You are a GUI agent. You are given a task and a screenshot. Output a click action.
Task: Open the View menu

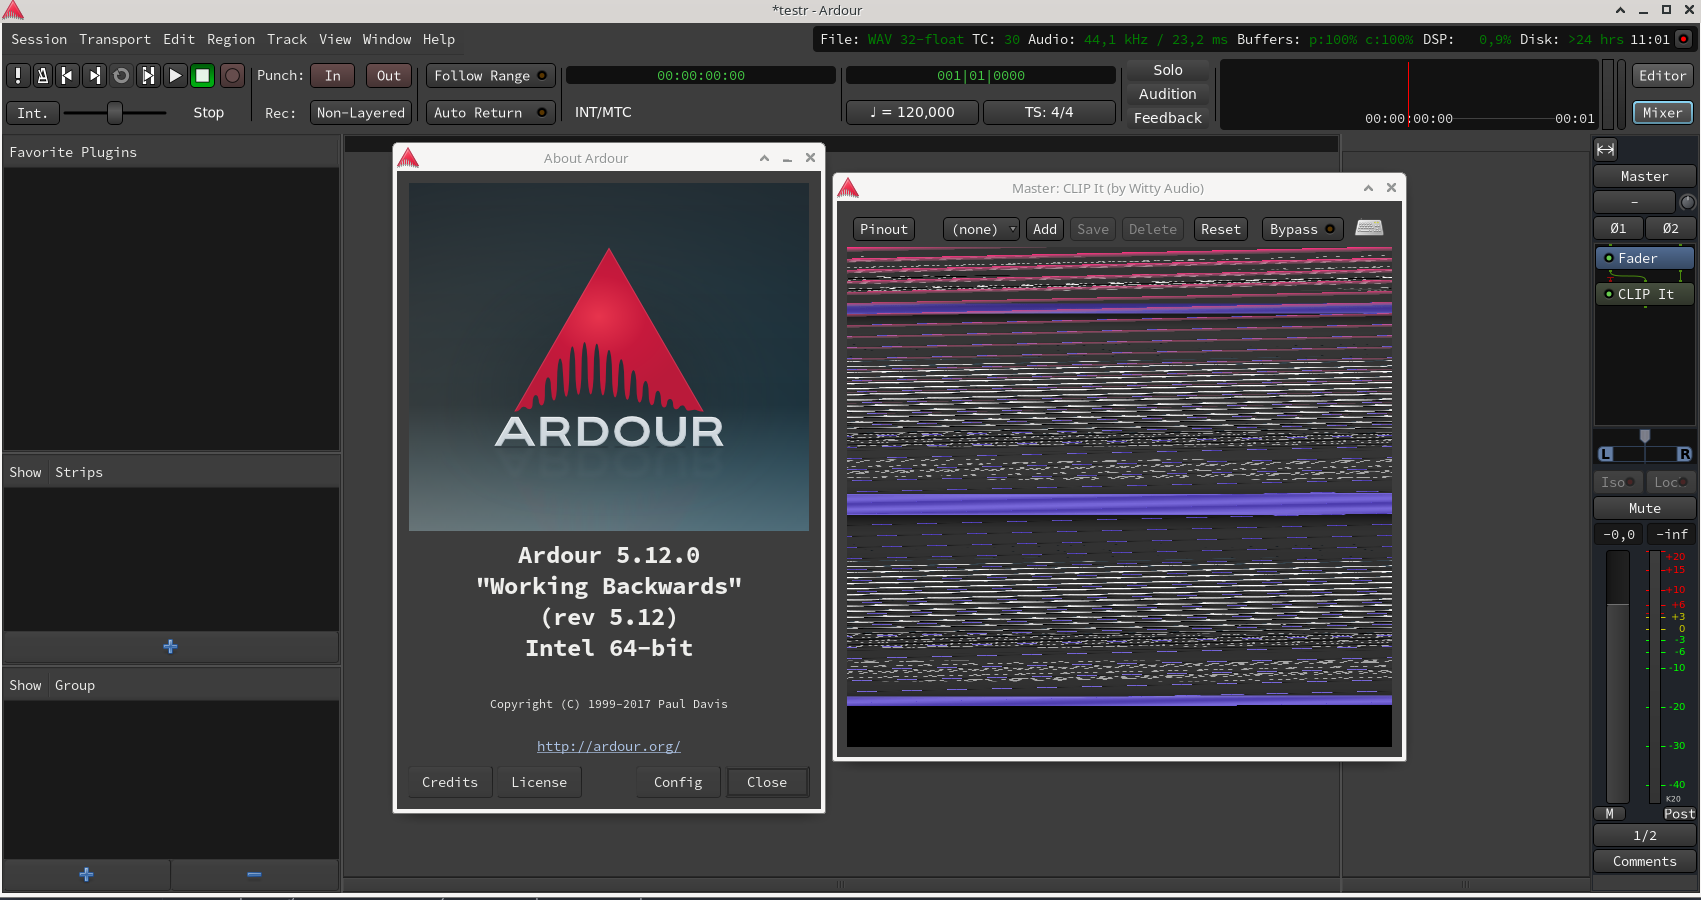335,39
